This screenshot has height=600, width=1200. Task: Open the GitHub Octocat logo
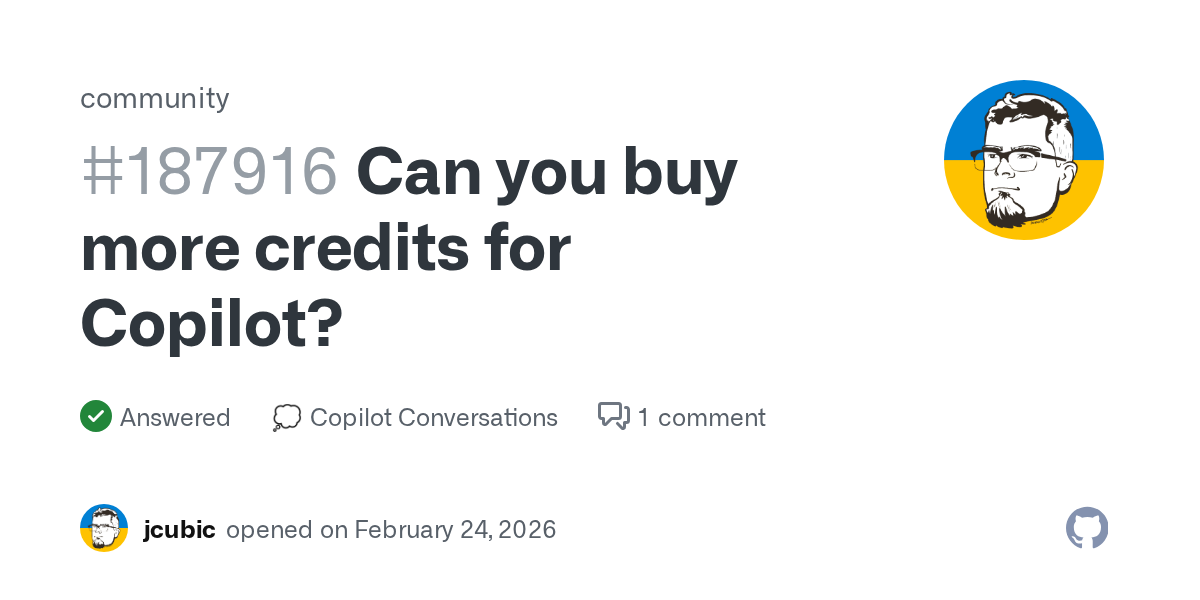[1087, 528]
